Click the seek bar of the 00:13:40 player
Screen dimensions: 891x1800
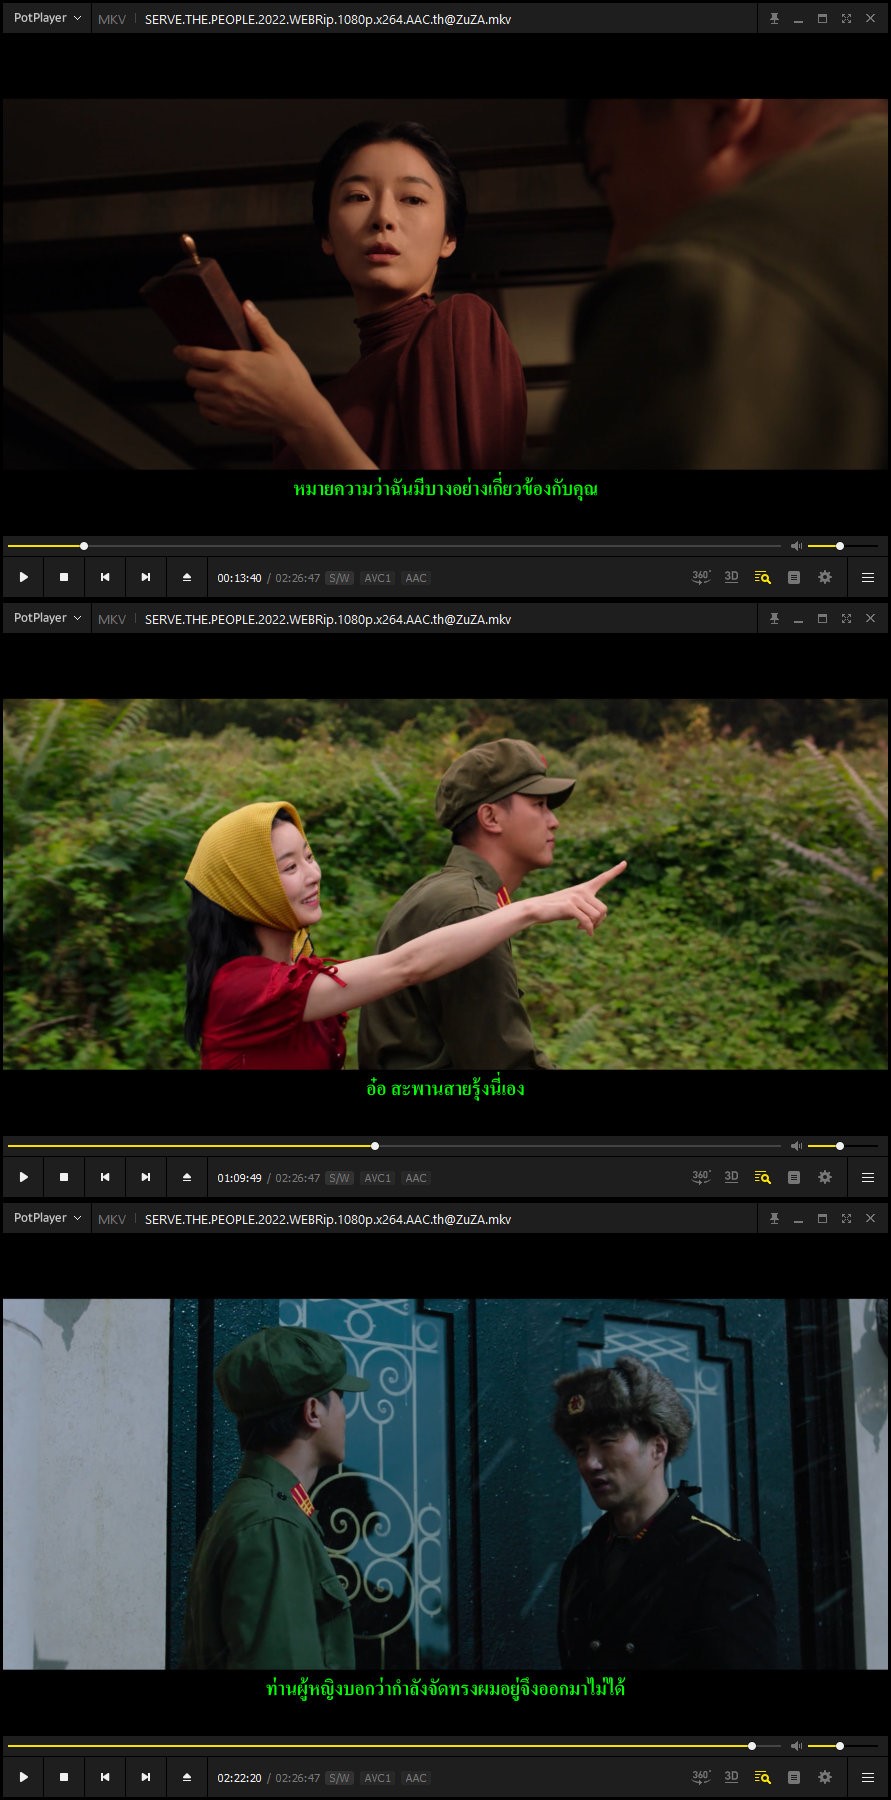[394, 546]
